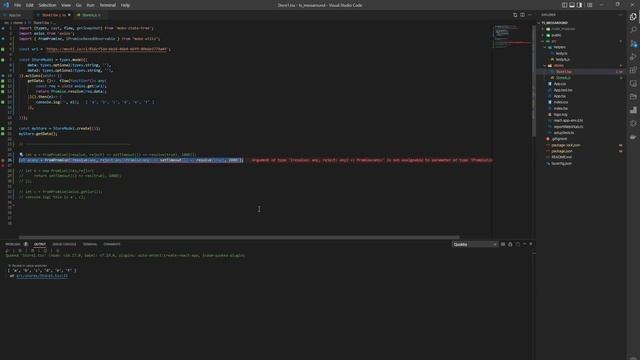Open the Selection menu
The image size is (640, 360).
point(47,5)
